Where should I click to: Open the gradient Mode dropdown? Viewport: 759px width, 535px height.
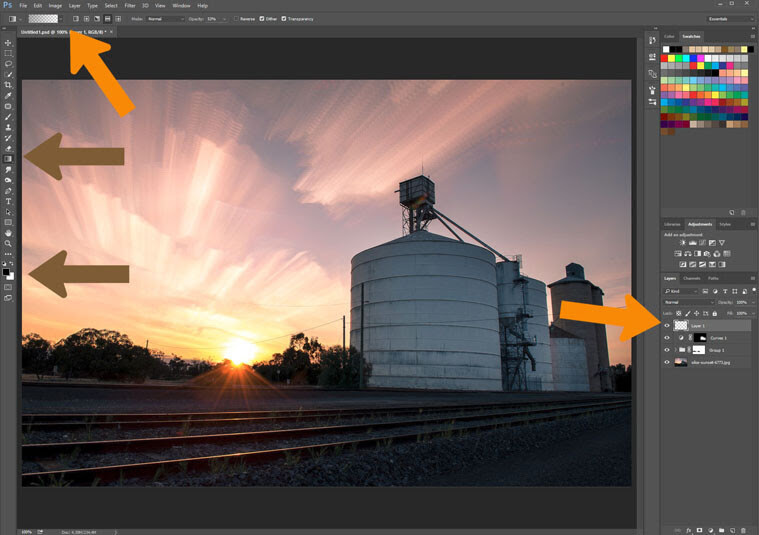165,19
